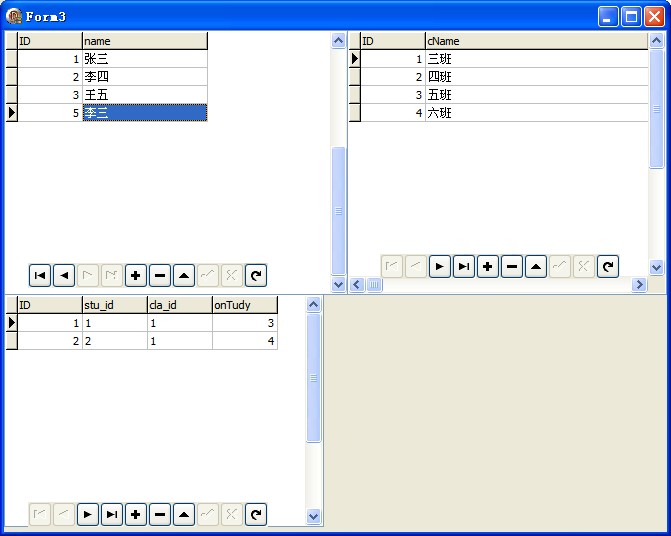Maximize the Form3 window
The image size is (671, 536).
(x=631, y=17)
